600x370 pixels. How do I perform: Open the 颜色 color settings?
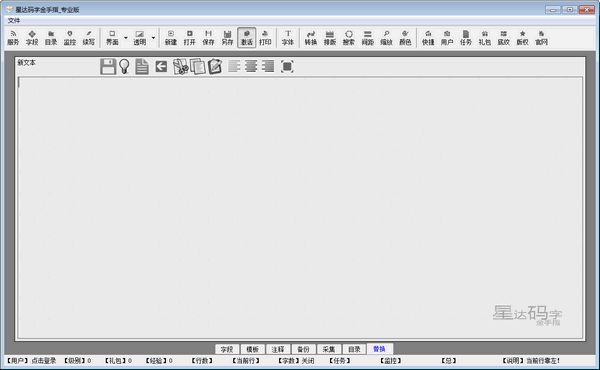(x=405, y=37)
